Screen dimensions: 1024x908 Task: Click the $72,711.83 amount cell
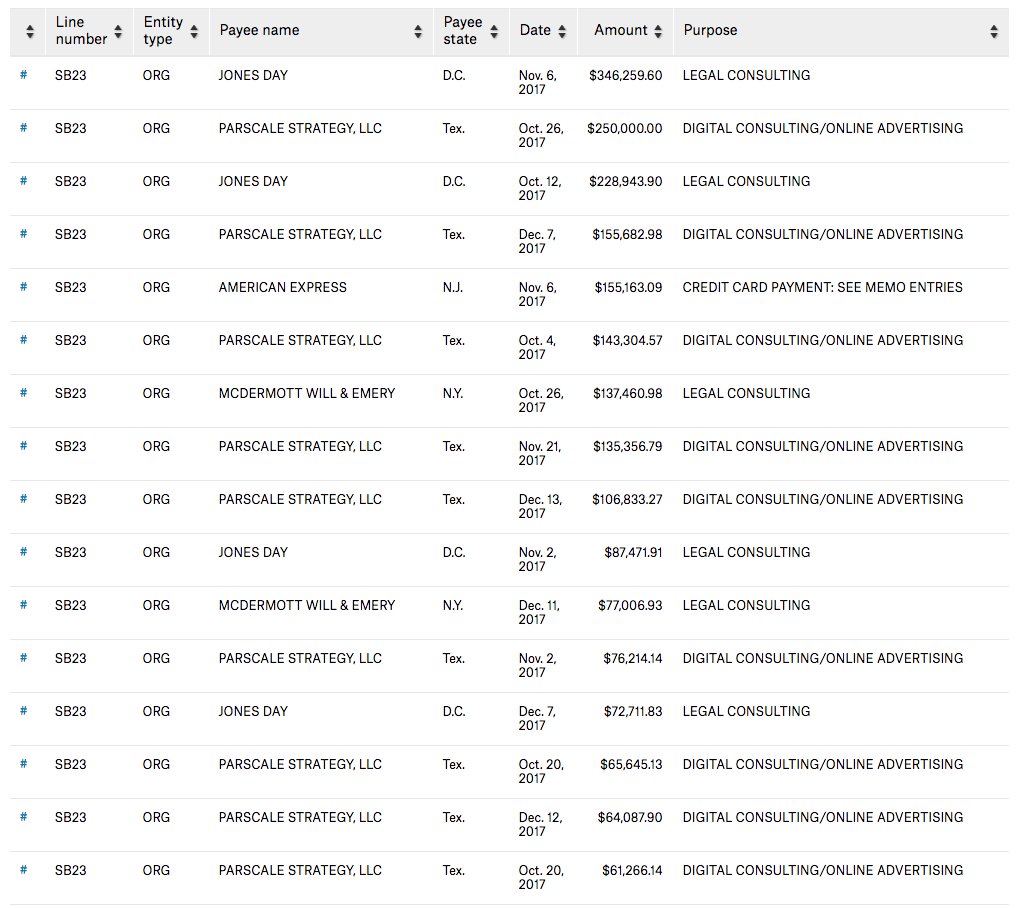point(633,711)
